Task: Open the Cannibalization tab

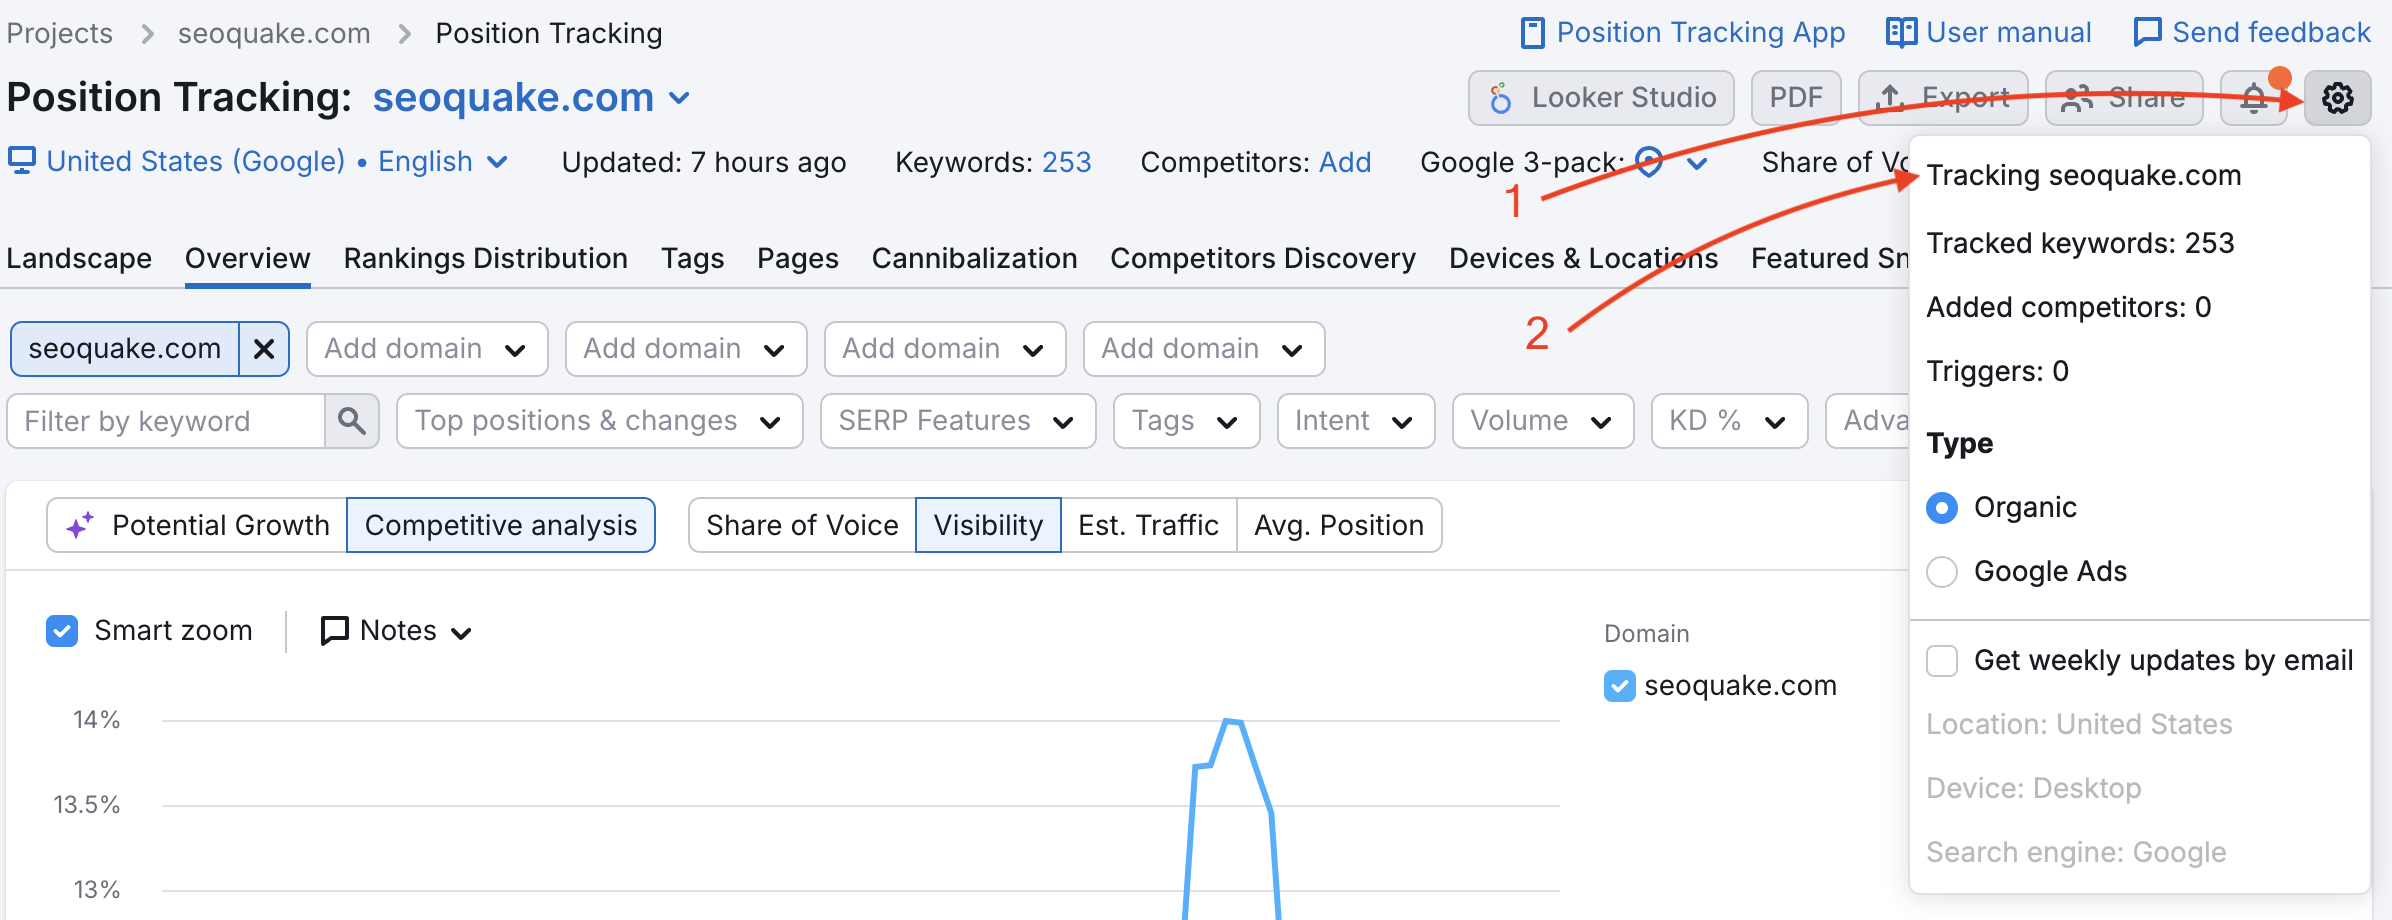Action: pos(974,258)
